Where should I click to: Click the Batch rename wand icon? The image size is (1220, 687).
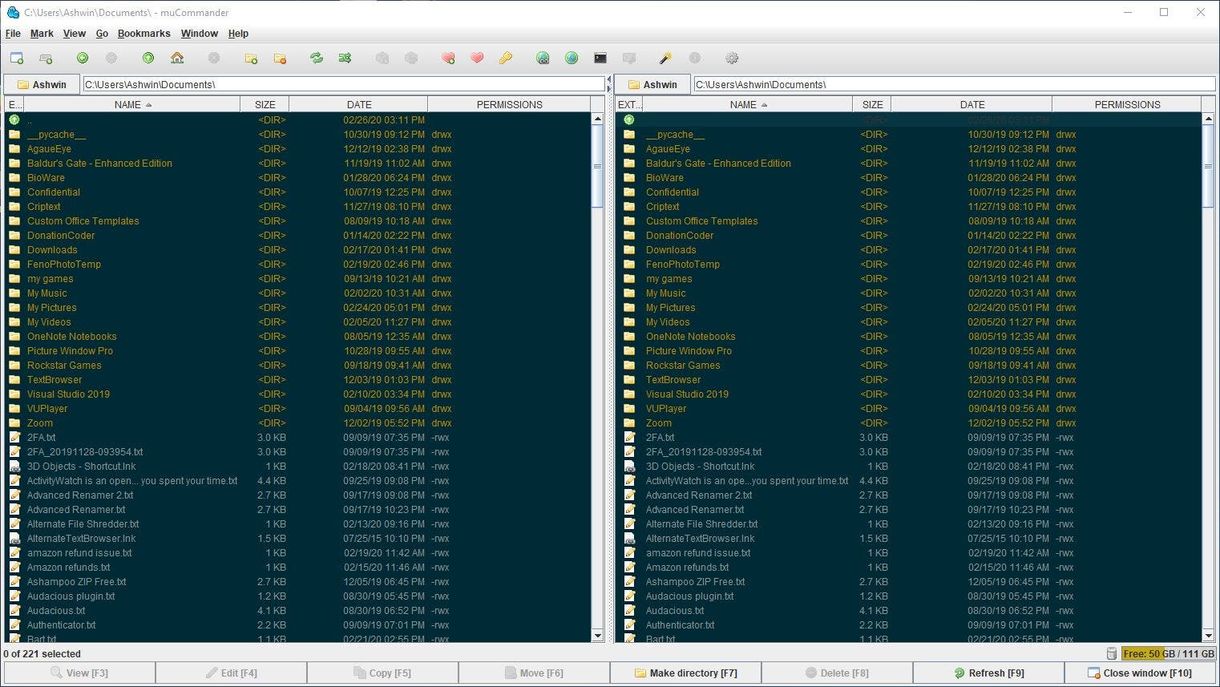coord(665,58)
